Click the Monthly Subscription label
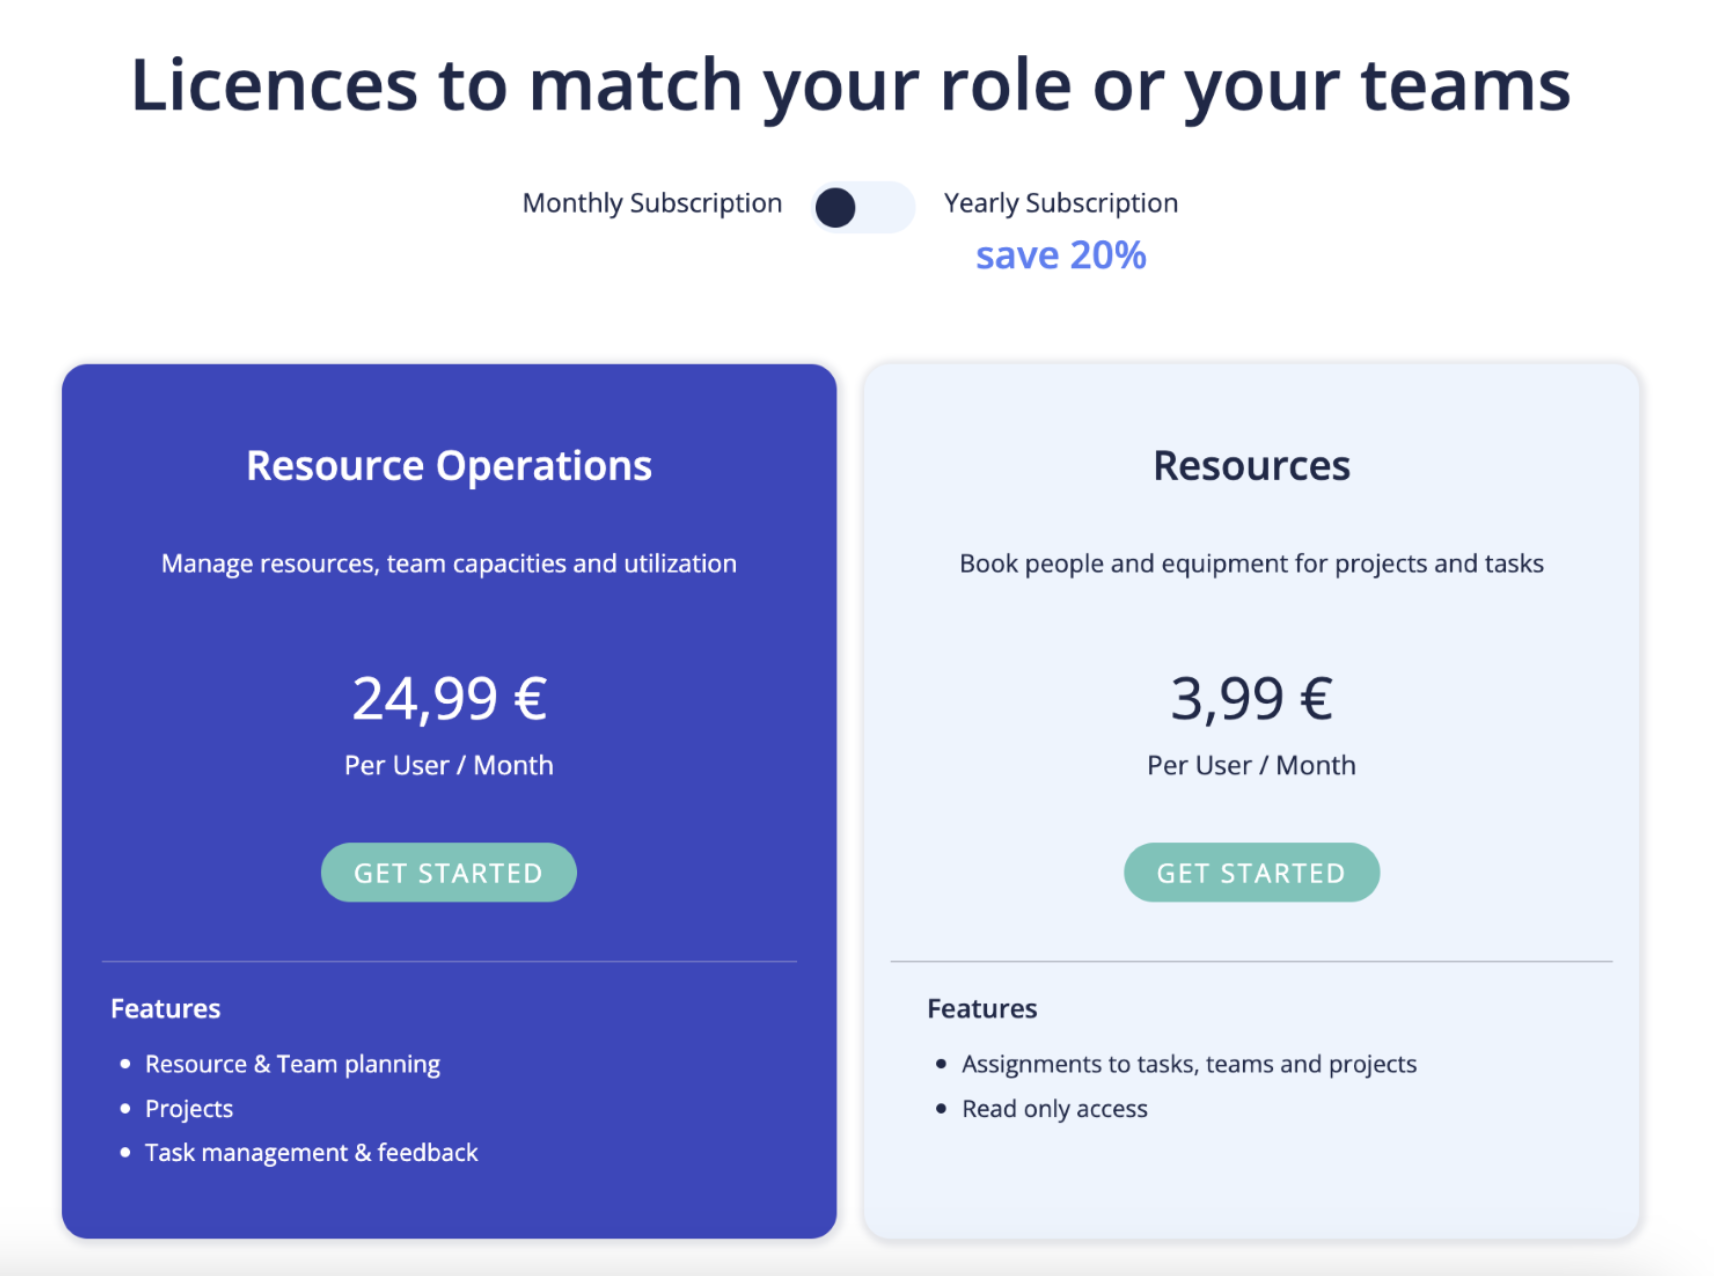Image resolution: width=1714 pixels, height=1276 pixels. 652,203
